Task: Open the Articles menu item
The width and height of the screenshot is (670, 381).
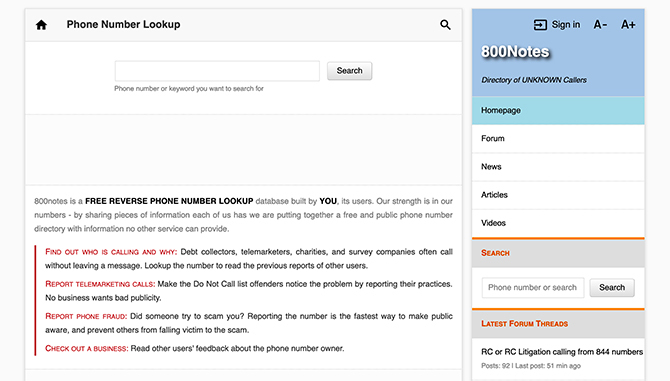Action: click(x=558, y=195)
